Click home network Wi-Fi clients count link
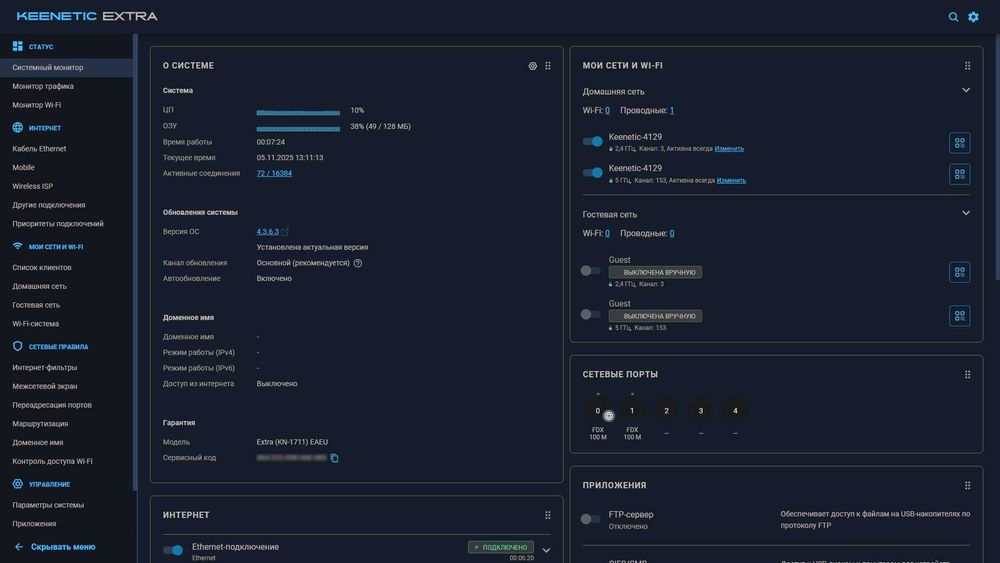Image resolution: width=1000 pixels, height=563 pixels. tap(607, 110)
